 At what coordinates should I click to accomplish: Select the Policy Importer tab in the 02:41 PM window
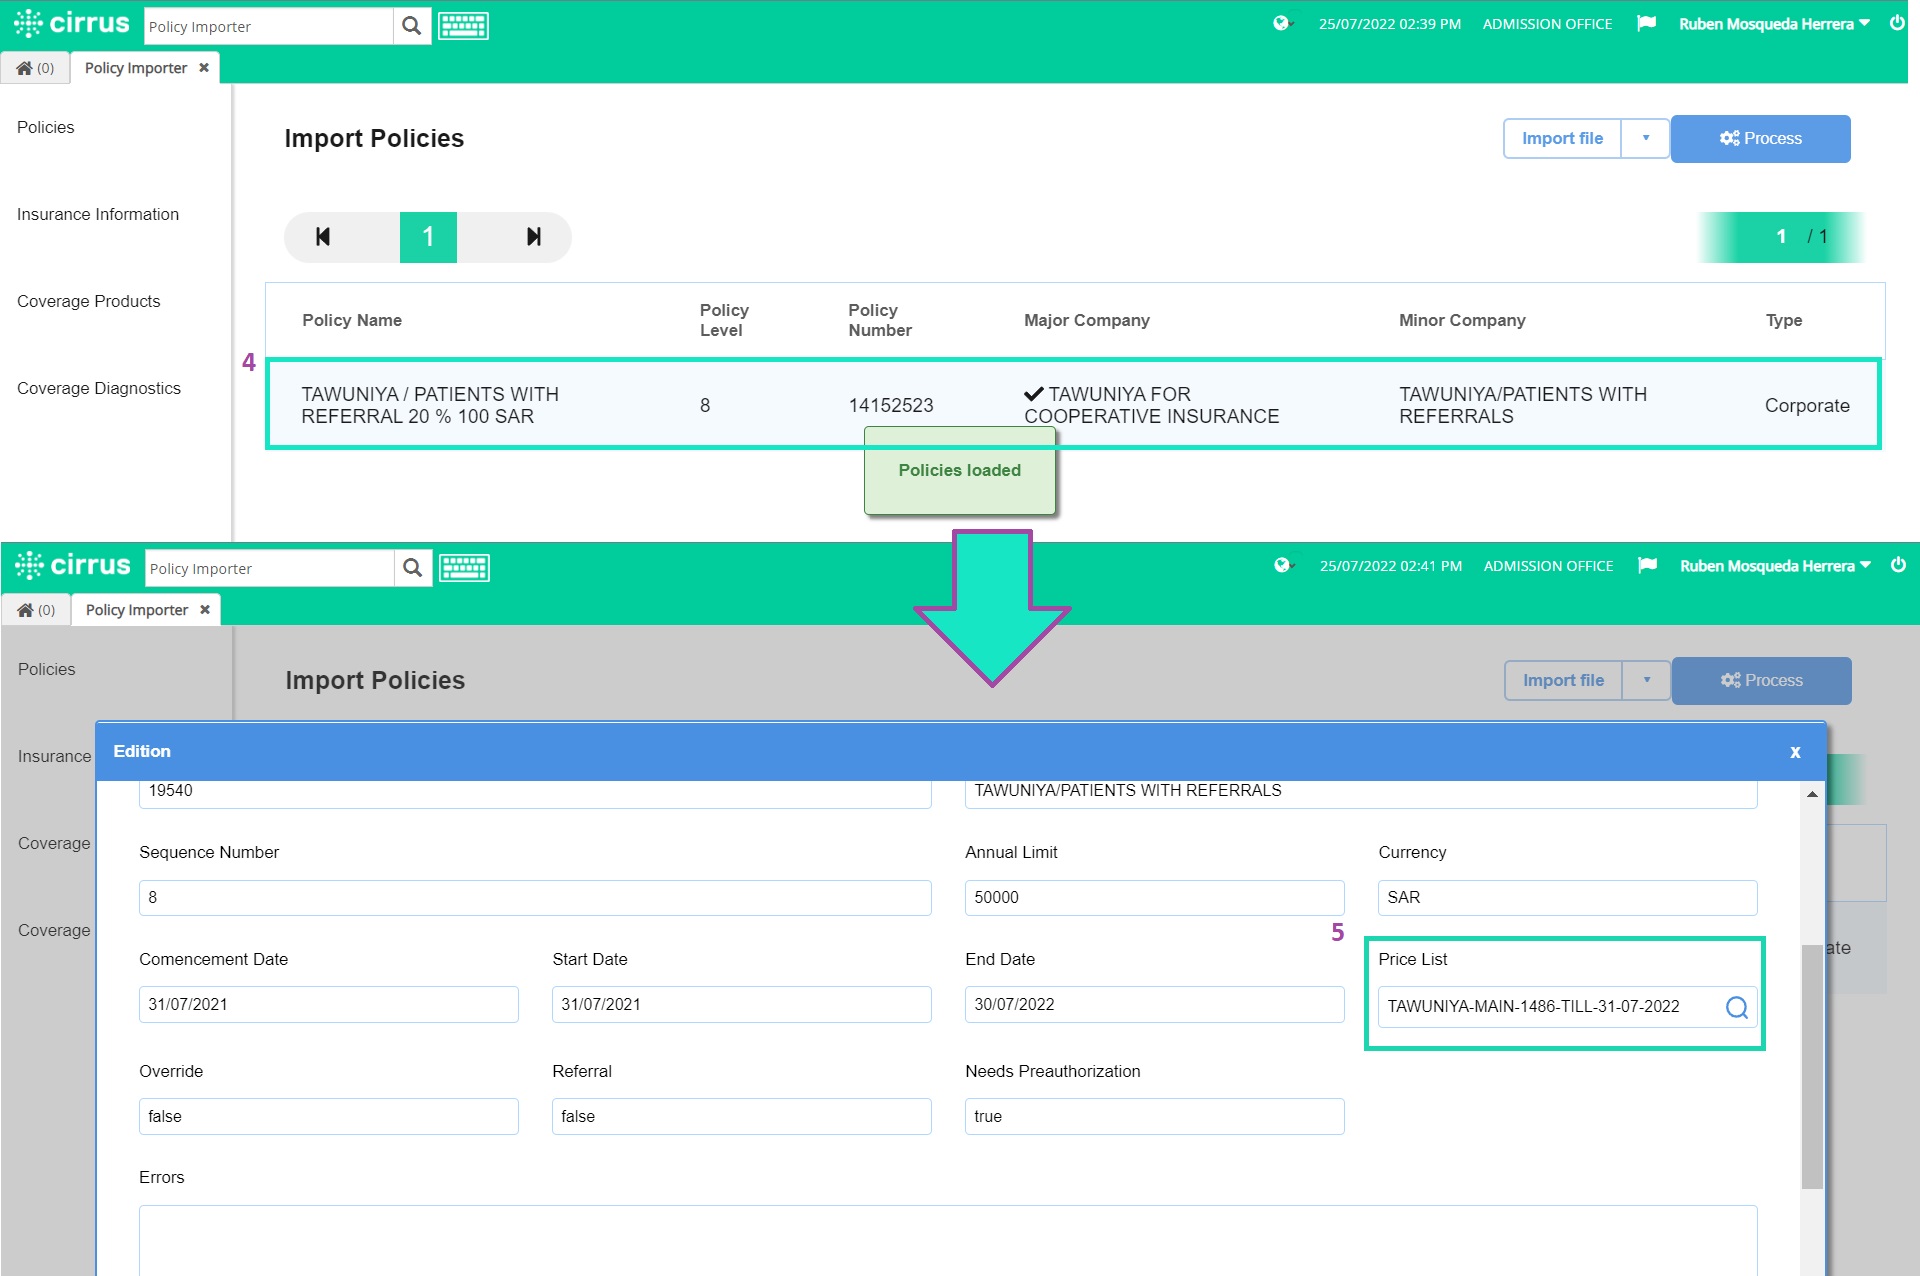[137, 610]
